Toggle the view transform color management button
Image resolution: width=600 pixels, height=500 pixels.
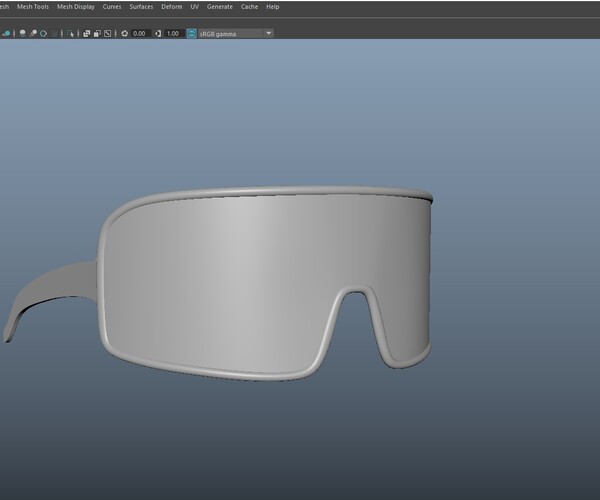[192, 34]
